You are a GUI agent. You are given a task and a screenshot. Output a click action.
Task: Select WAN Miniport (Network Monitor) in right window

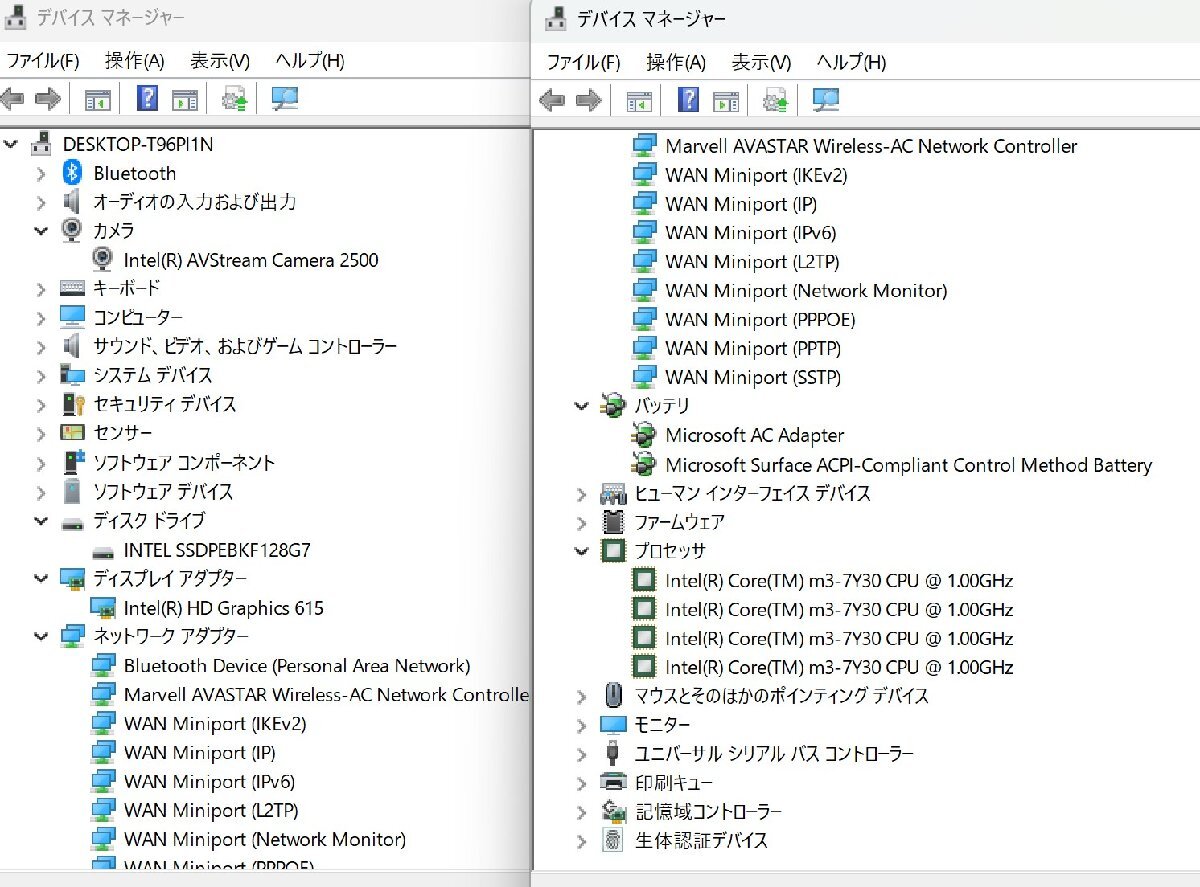[x=806, y=291]
